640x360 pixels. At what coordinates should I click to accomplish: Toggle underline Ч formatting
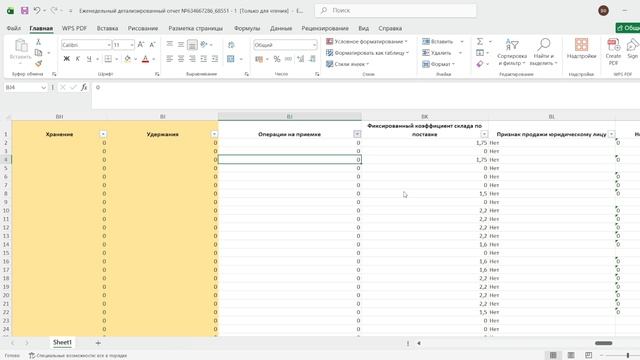point(89,59)
